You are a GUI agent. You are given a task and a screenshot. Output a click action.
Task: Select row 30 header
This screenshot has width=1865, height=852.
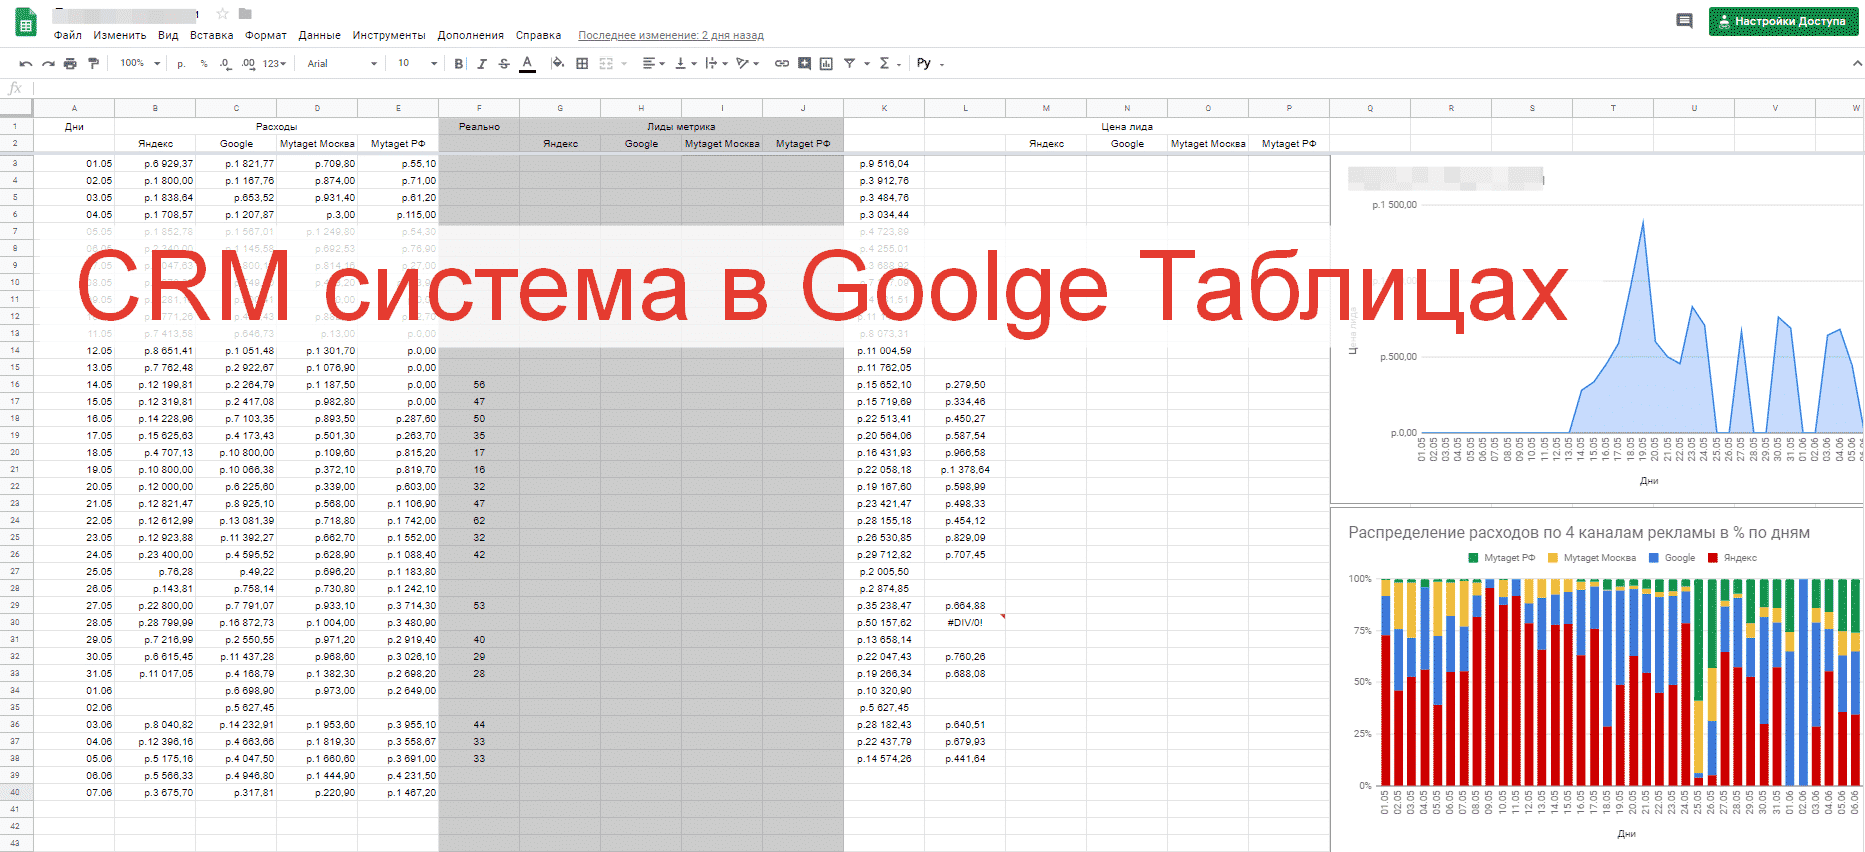(x=15, y=622)
